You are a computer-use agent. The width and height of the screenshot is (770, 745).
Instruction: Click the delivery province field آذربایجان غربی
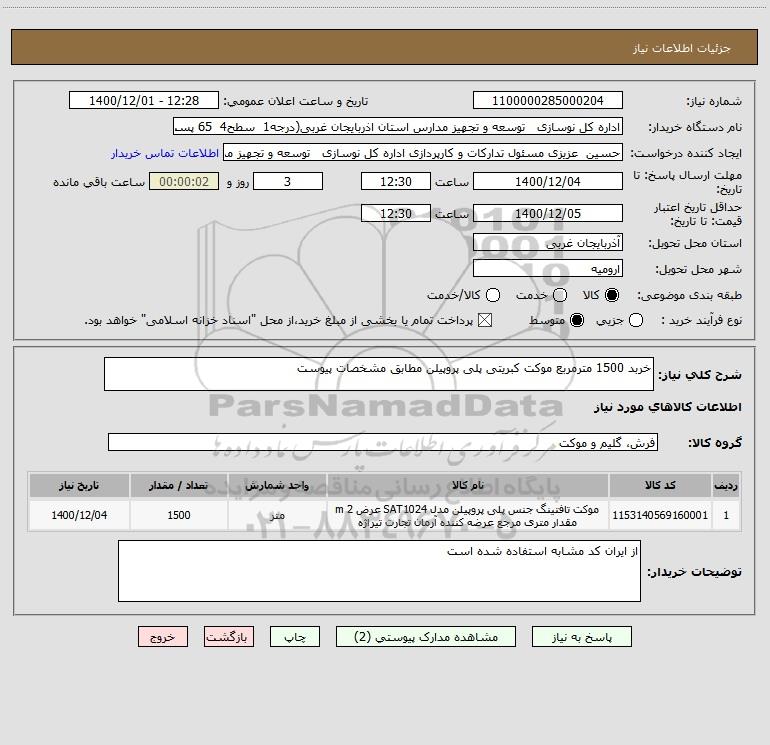pos(548,242)
